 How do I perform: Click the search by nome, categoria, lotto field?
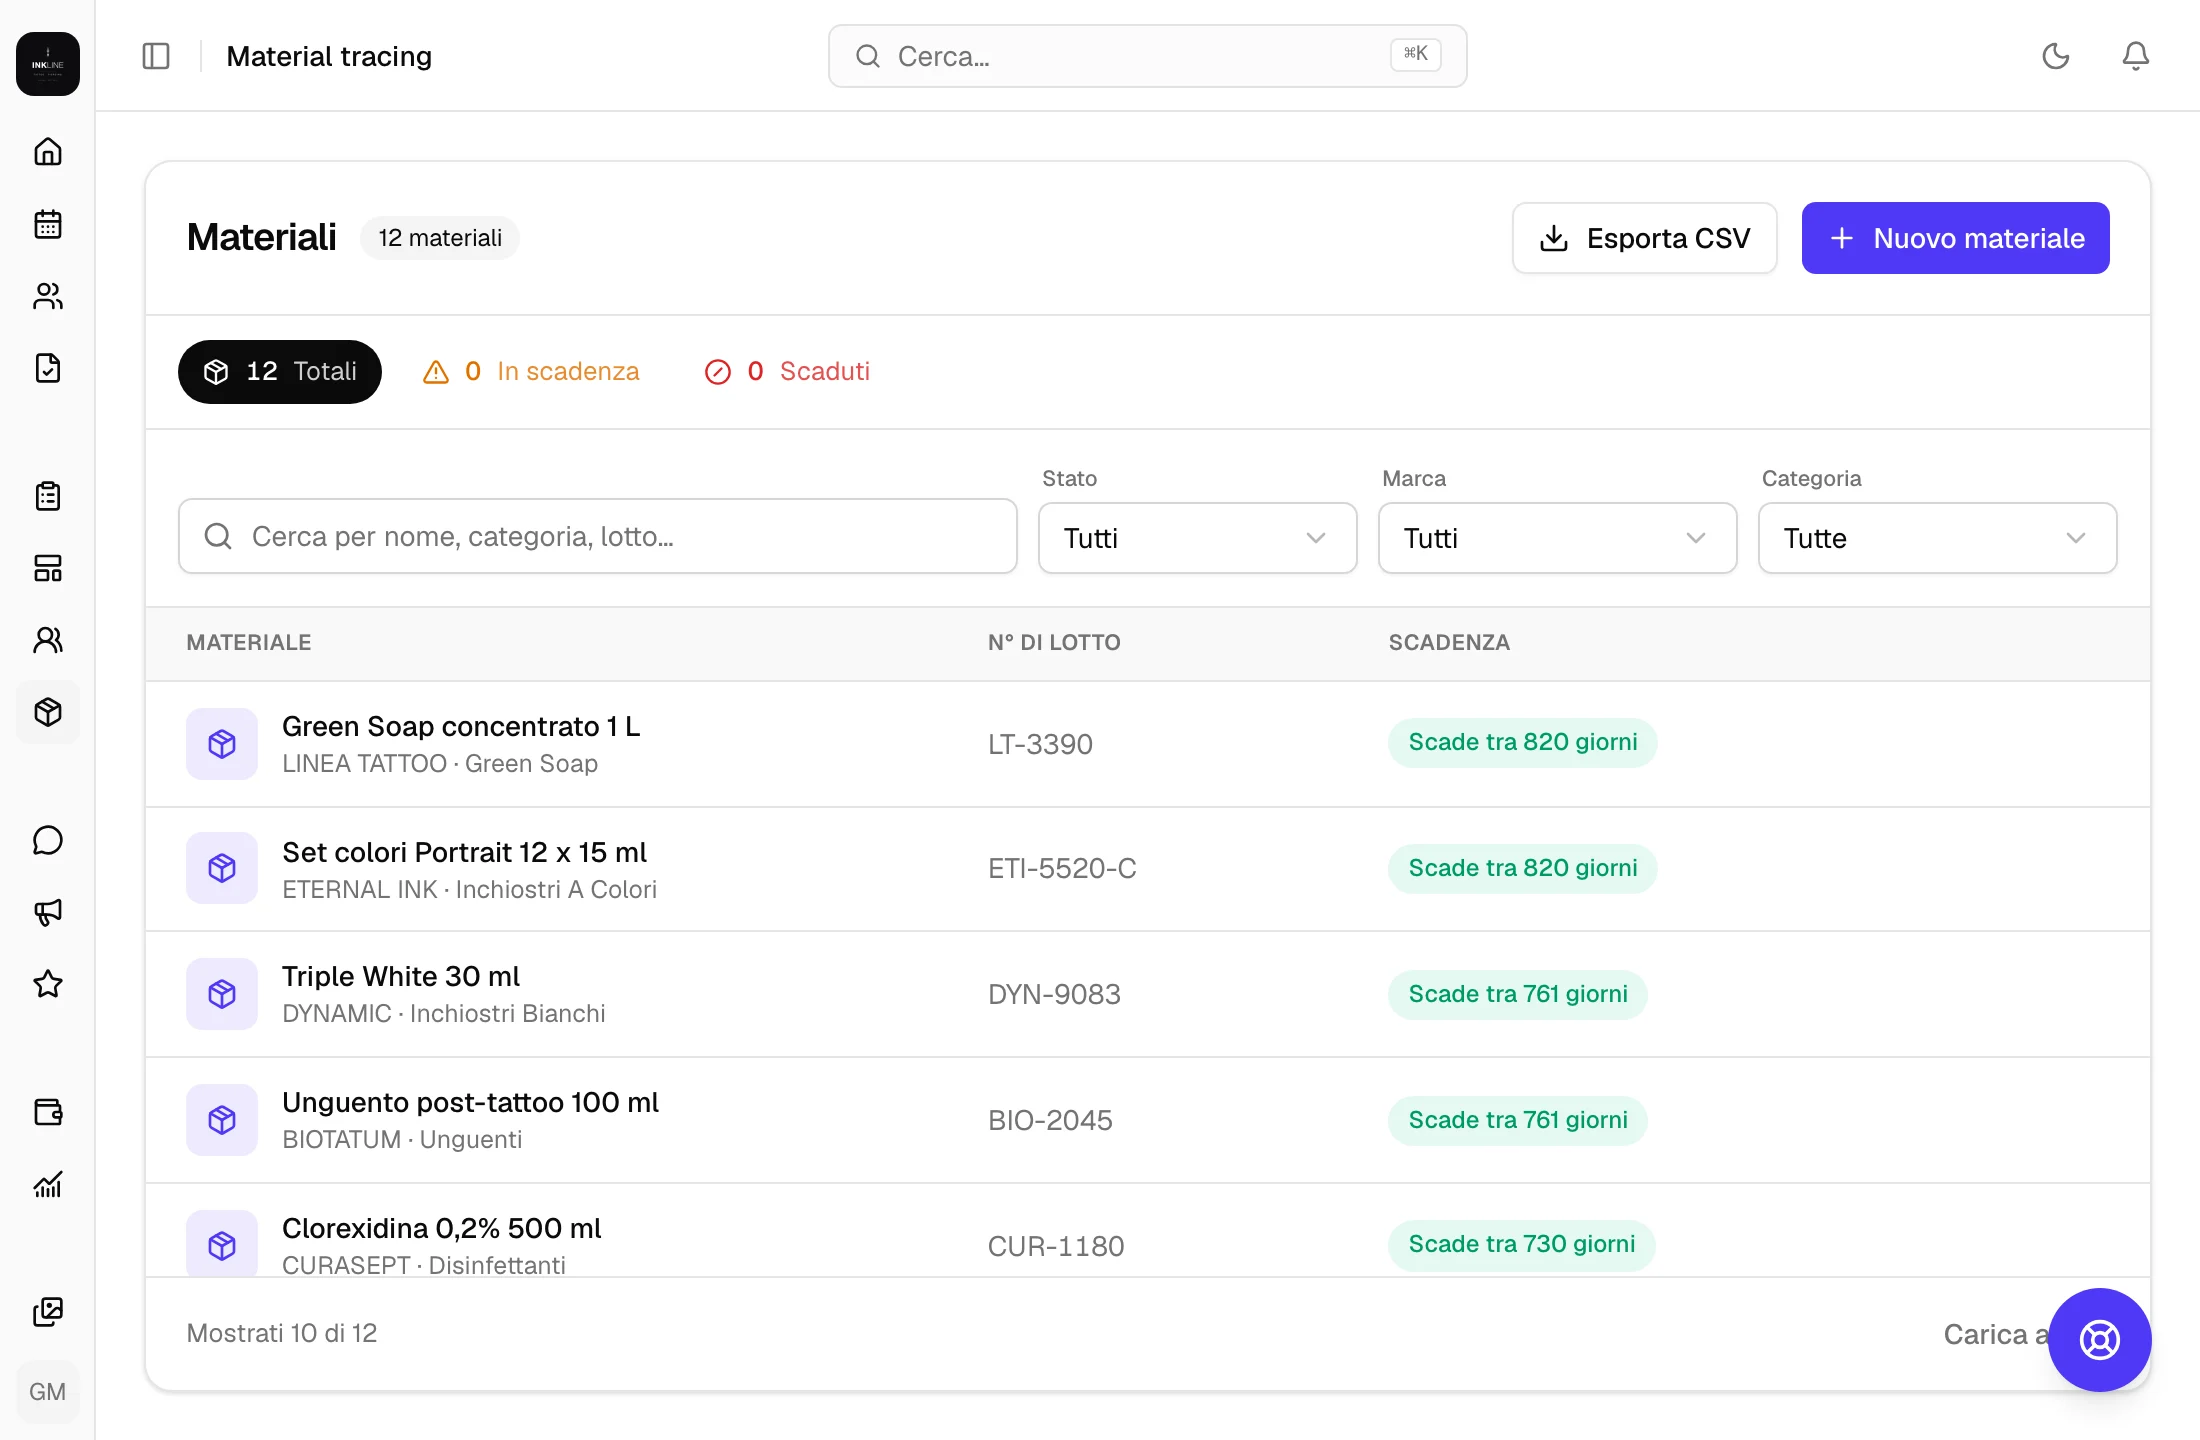(x=598, y=536)
